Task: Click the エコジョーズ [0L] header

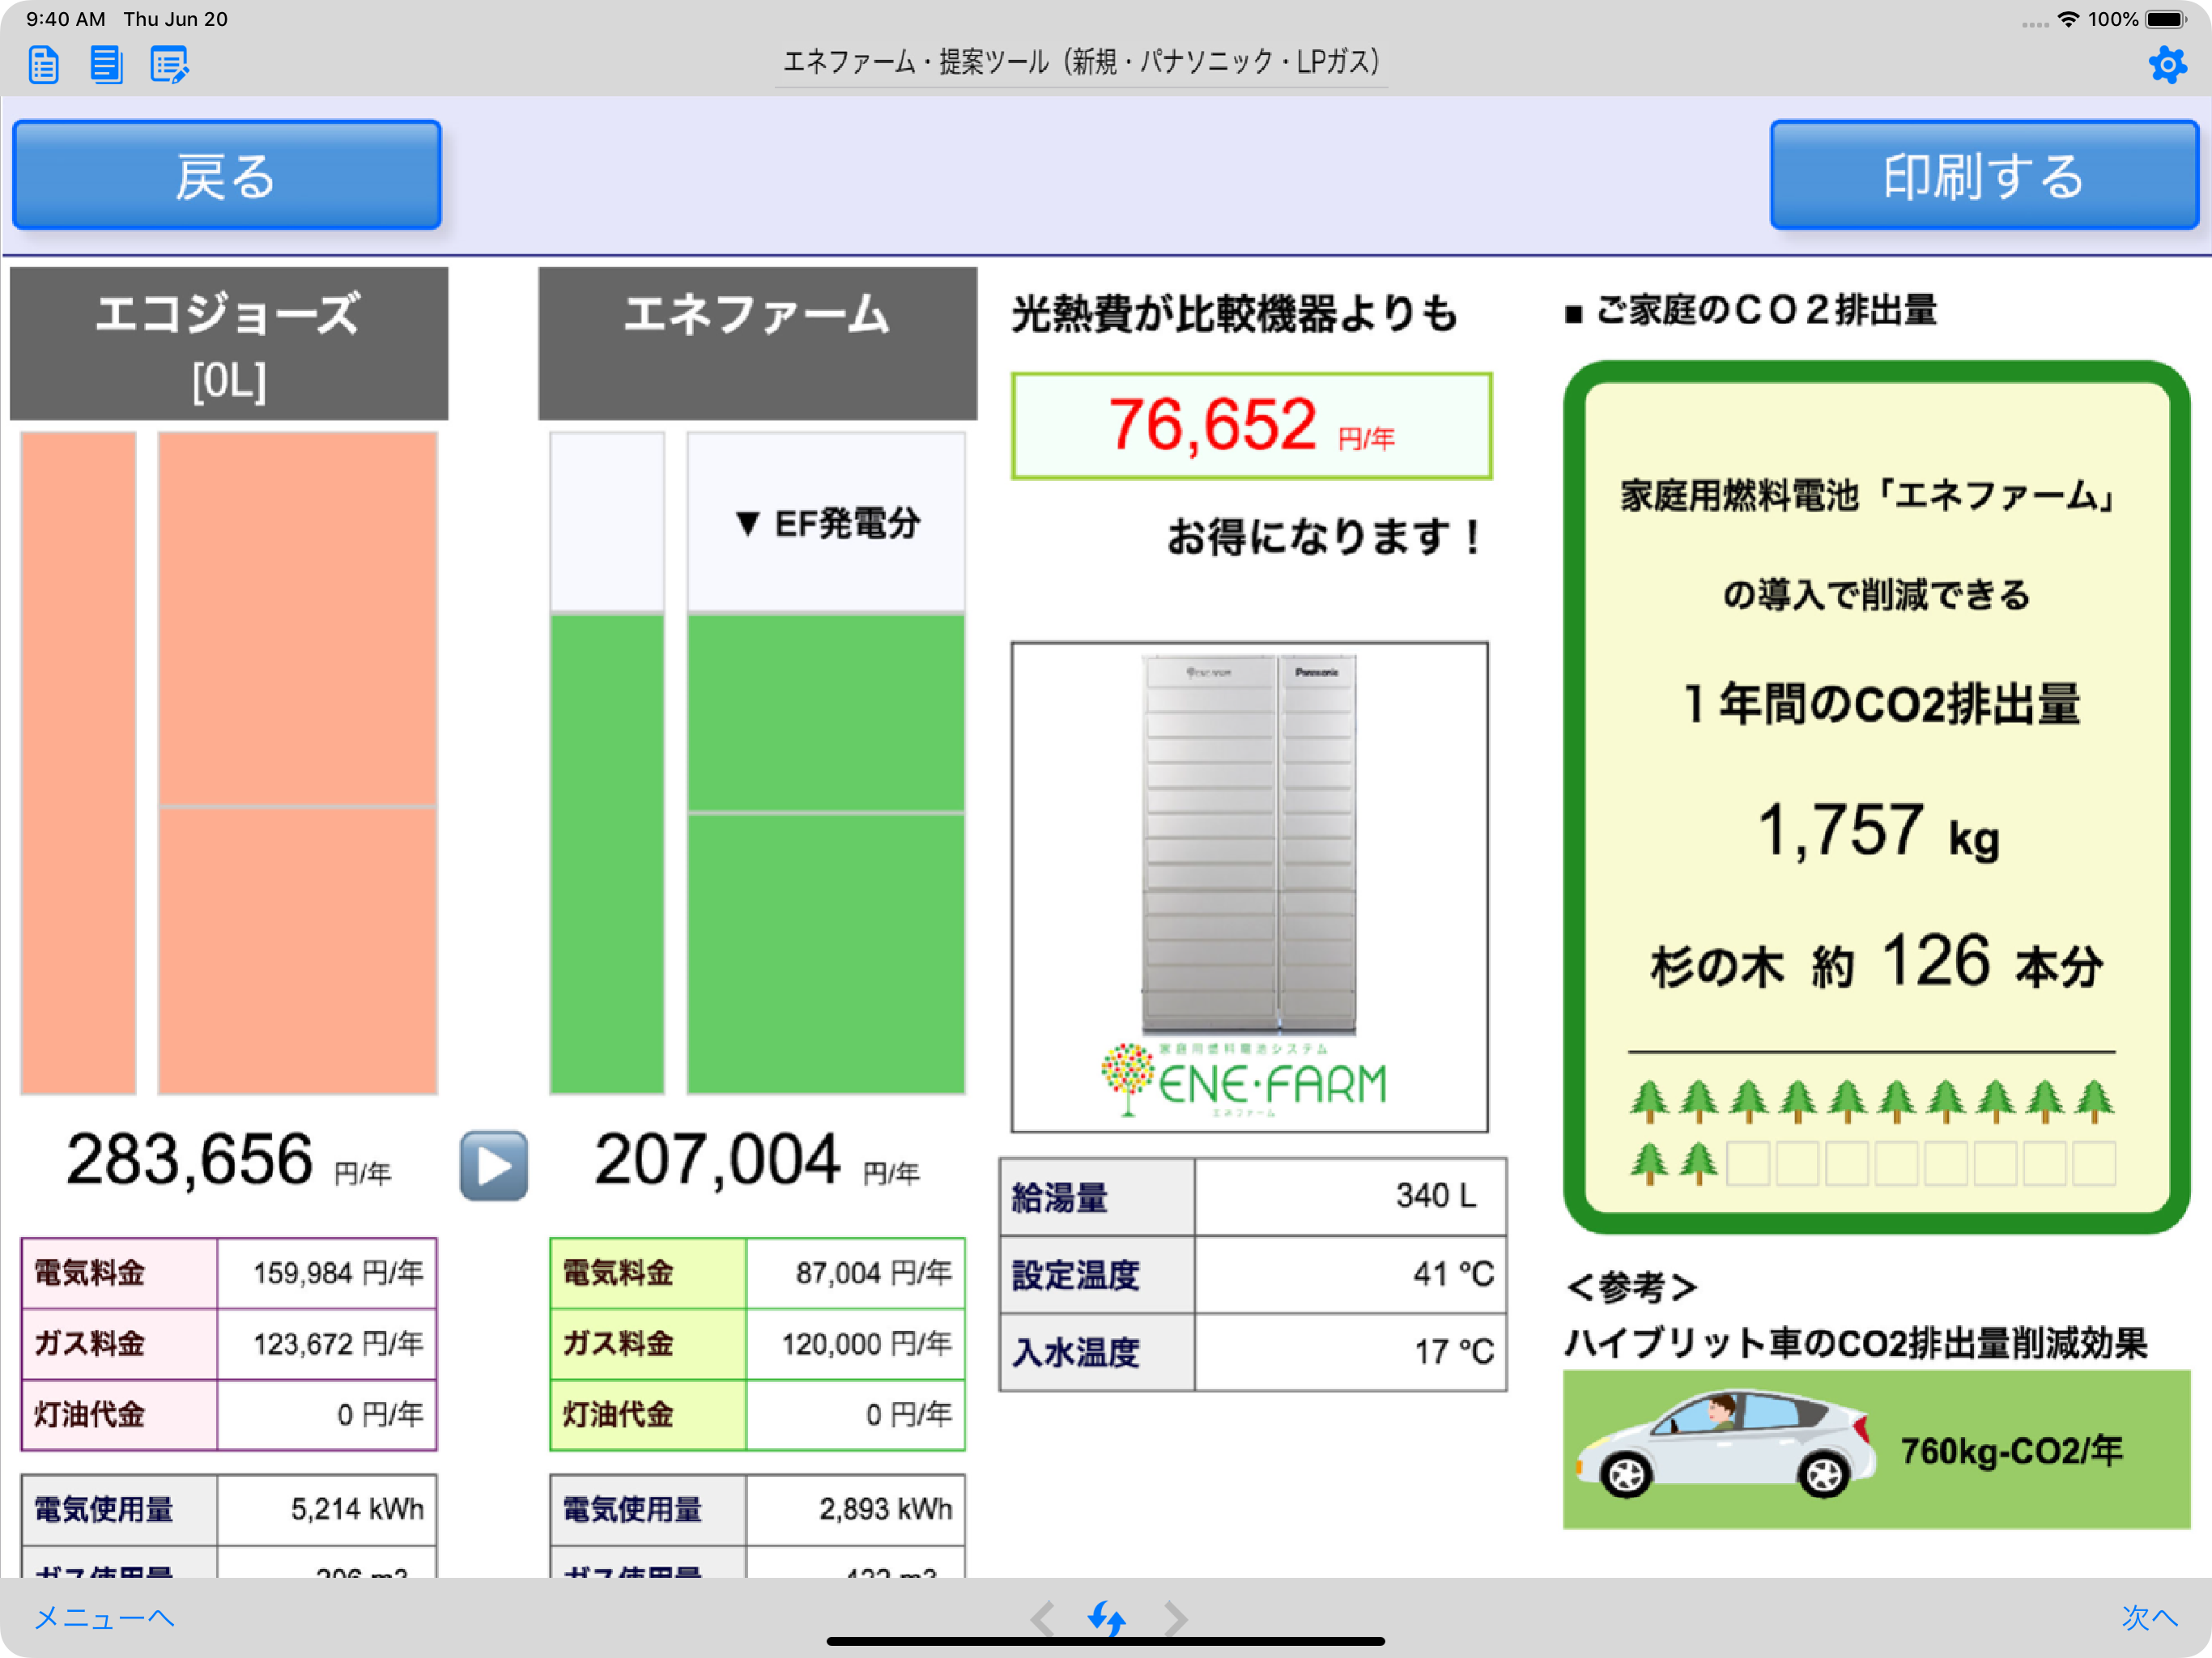Action: point(229,343)
